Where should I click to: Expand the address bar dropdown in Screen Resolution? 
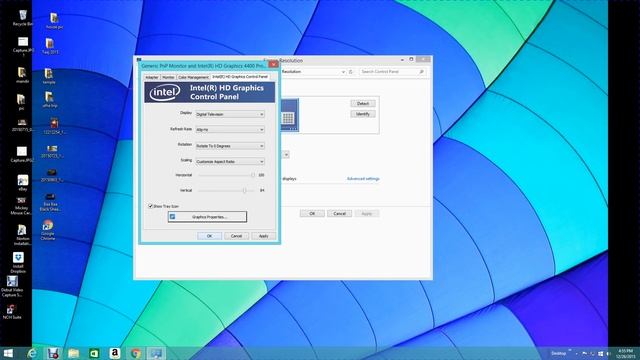[x=343, y=72]
